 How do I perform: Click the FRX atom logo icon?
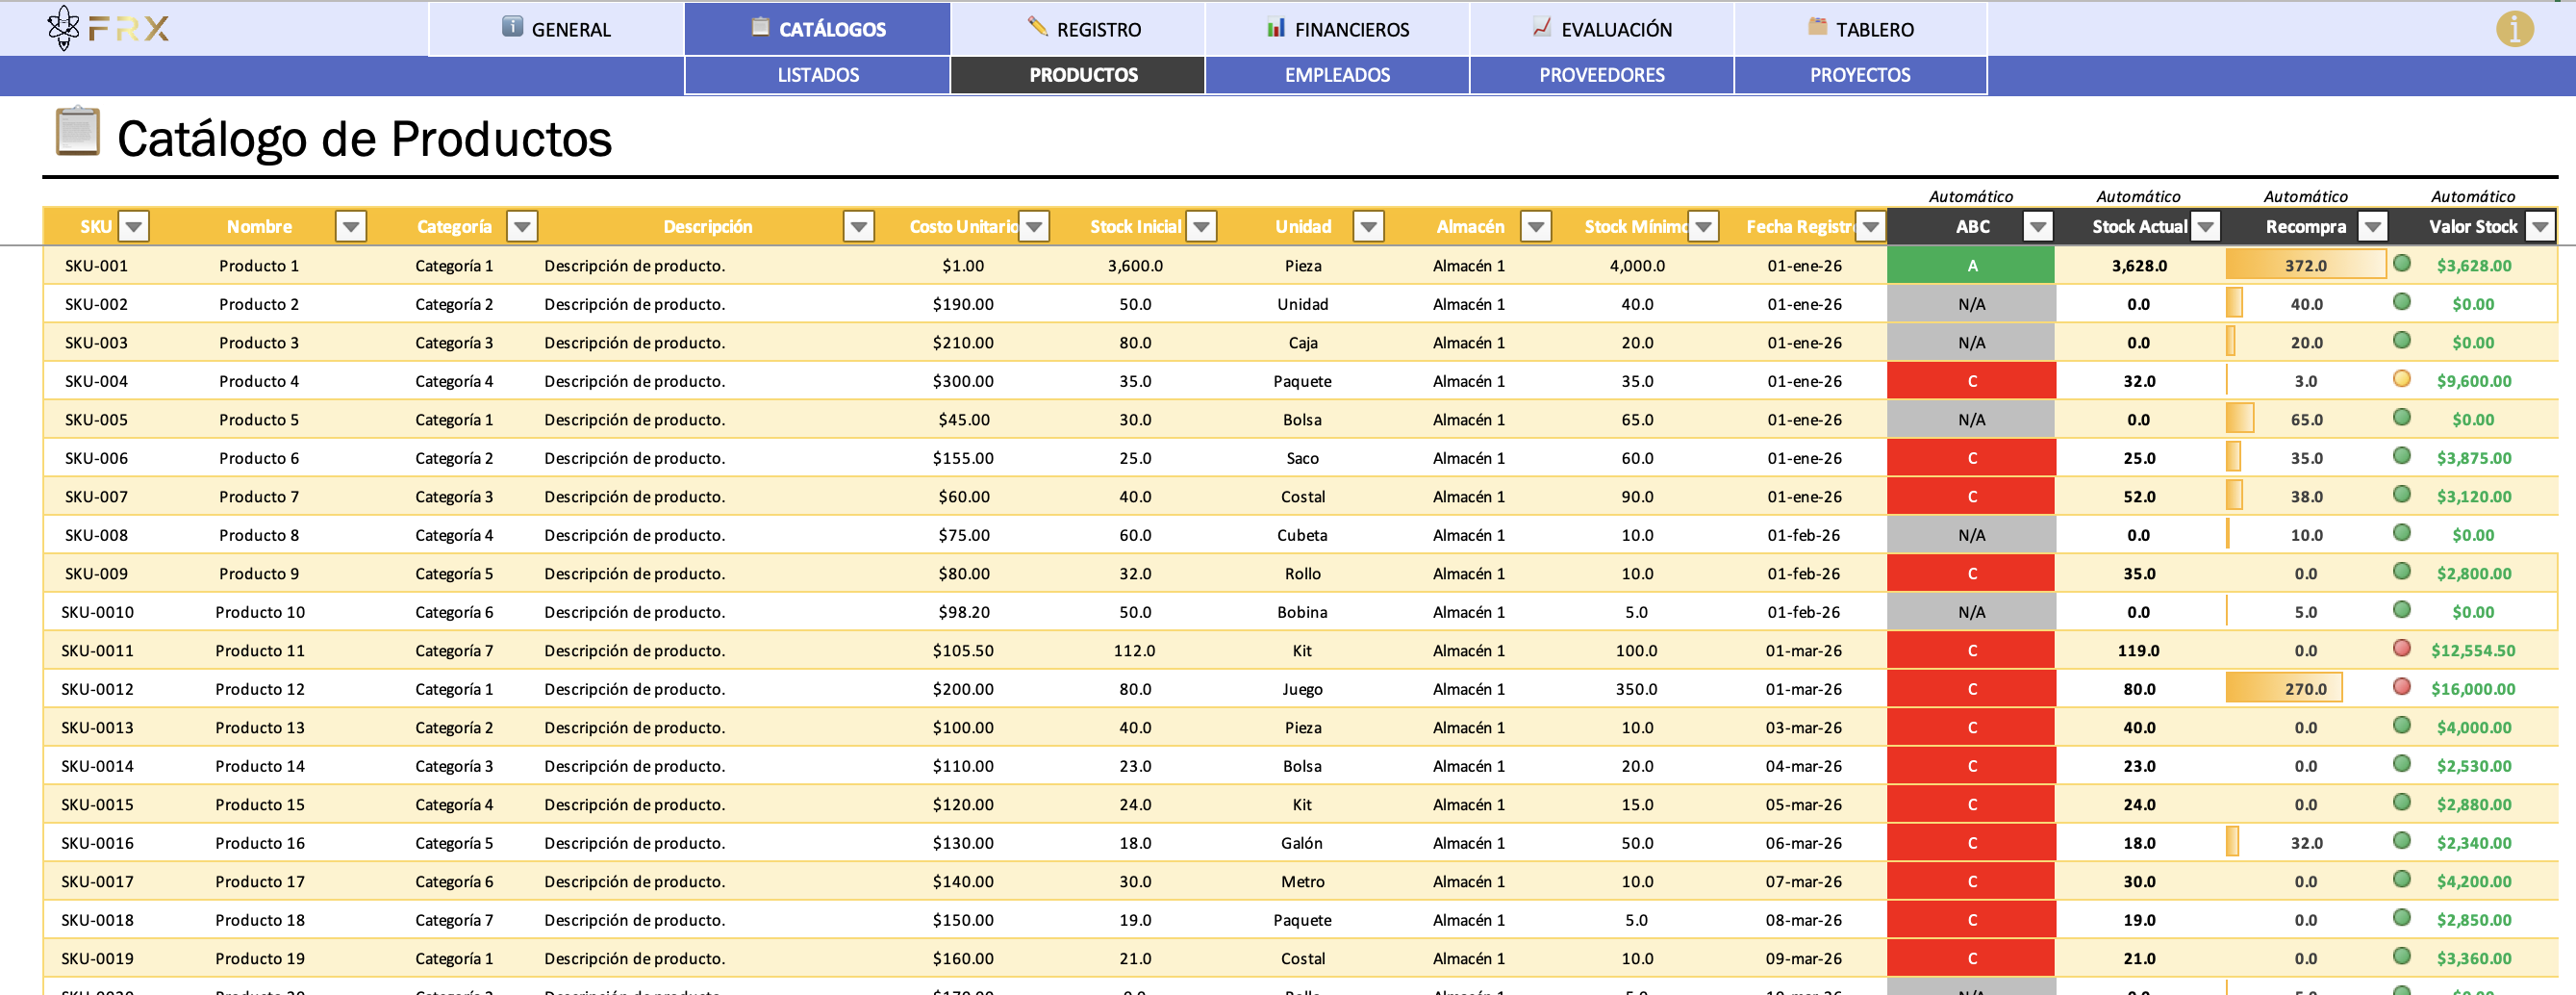pos(64,28)
